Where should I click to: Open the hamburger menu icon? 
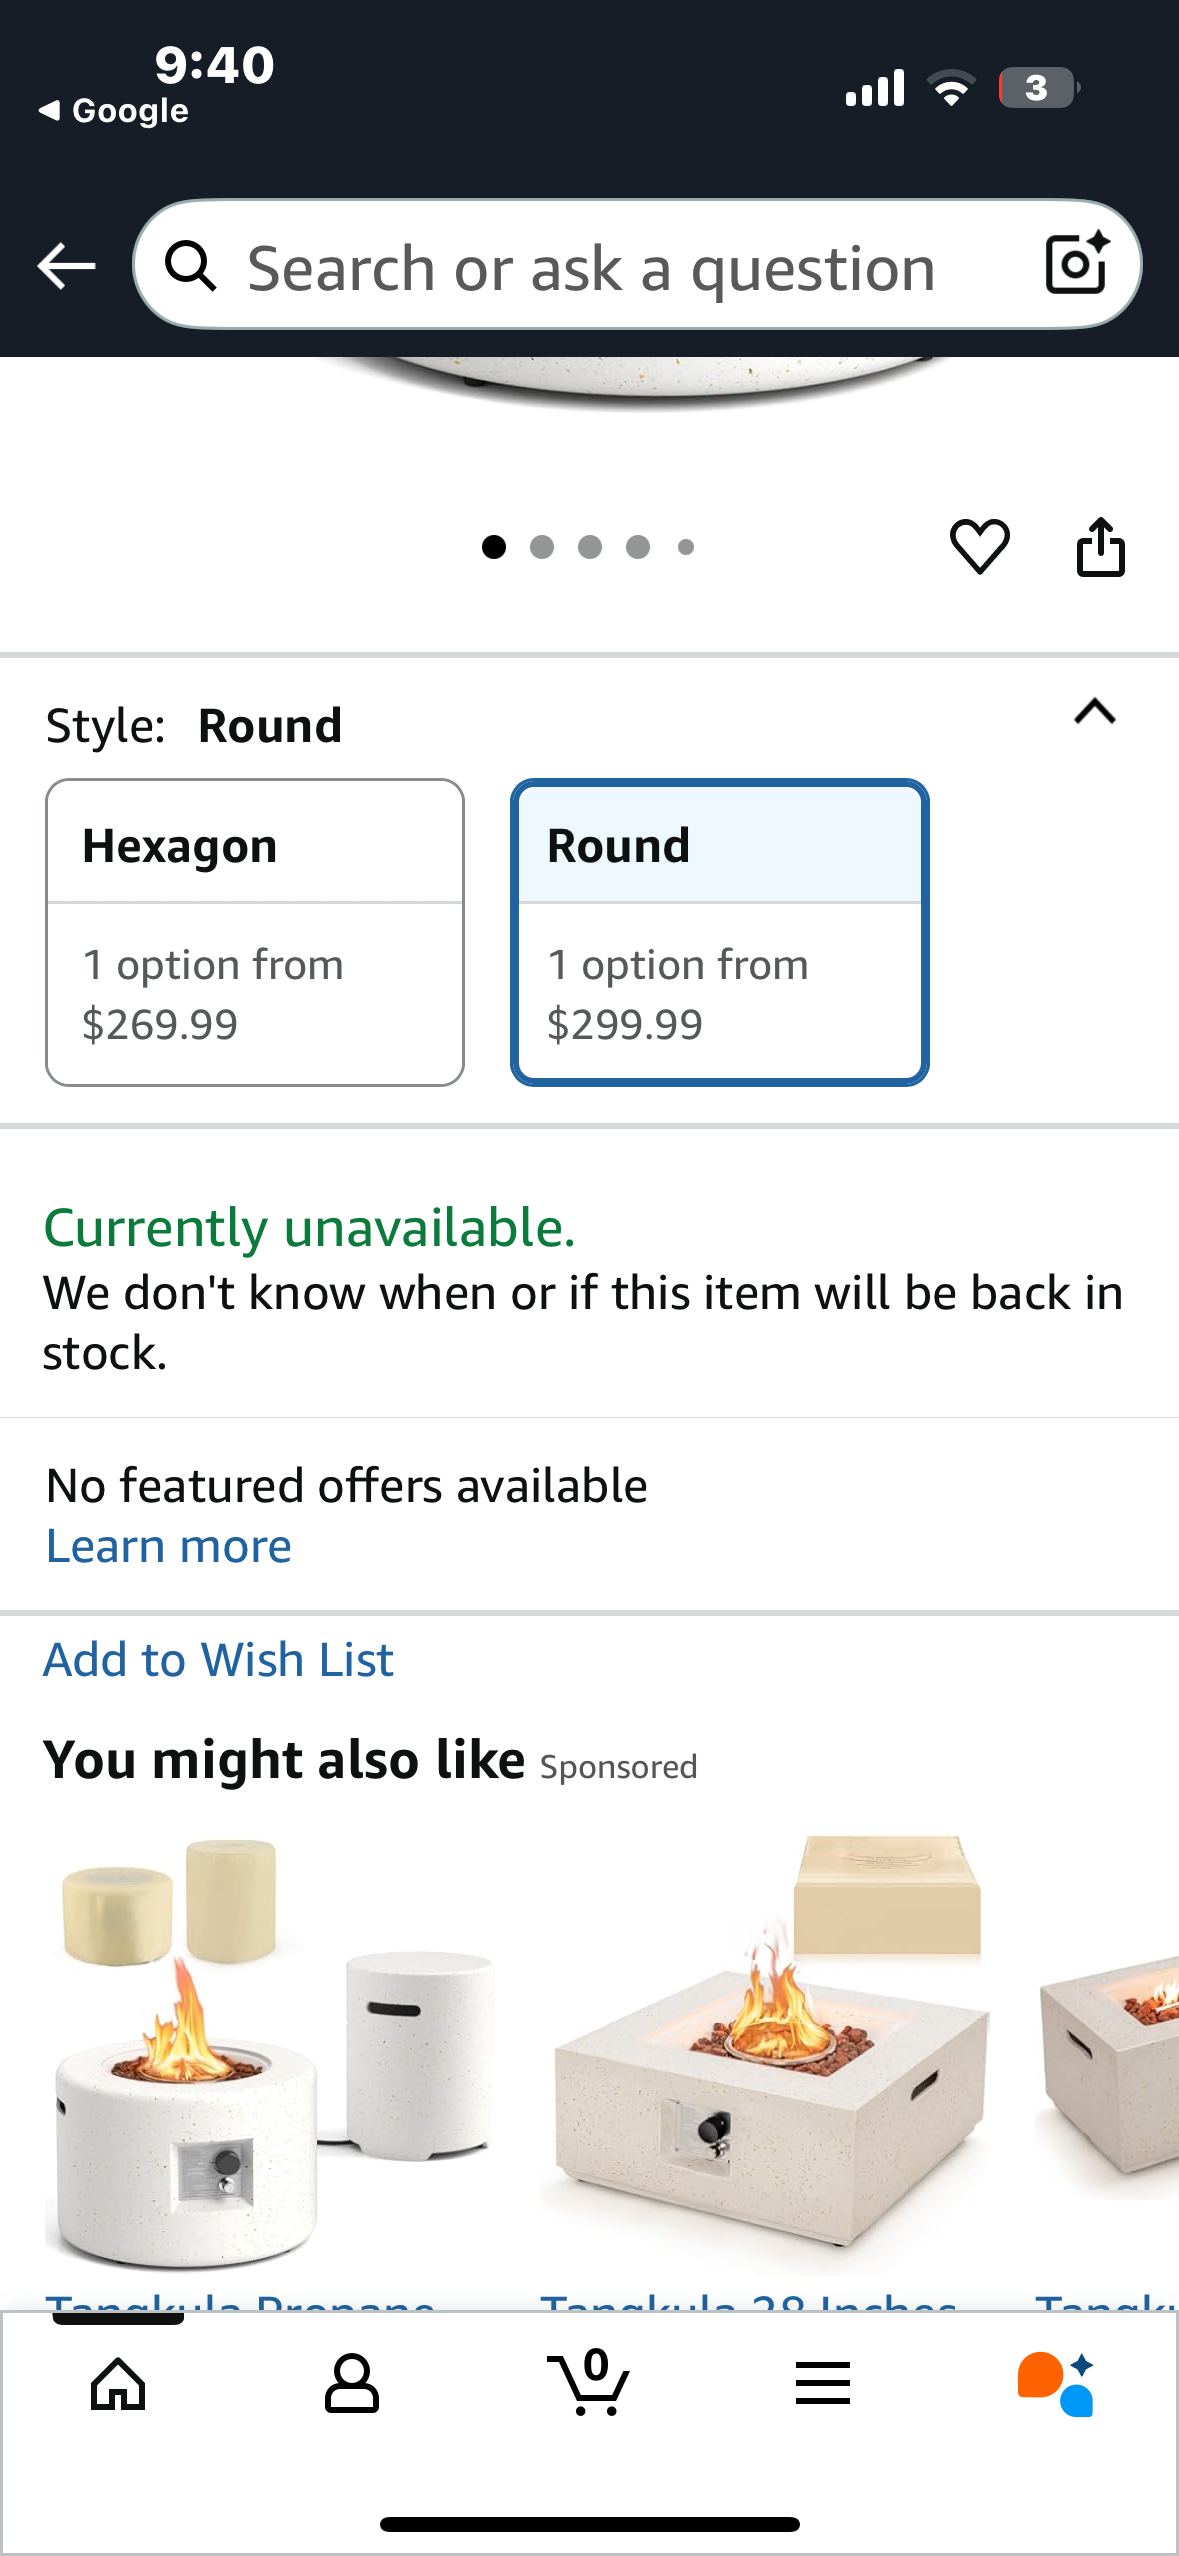click(x=823, y=2384)
